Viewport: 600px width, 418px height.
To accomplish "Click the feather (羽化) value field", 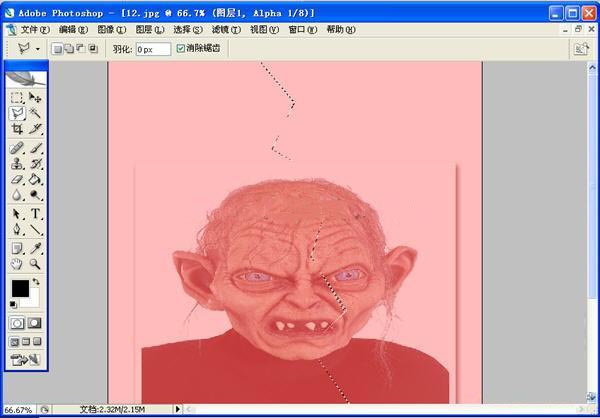I will point(153,49).
